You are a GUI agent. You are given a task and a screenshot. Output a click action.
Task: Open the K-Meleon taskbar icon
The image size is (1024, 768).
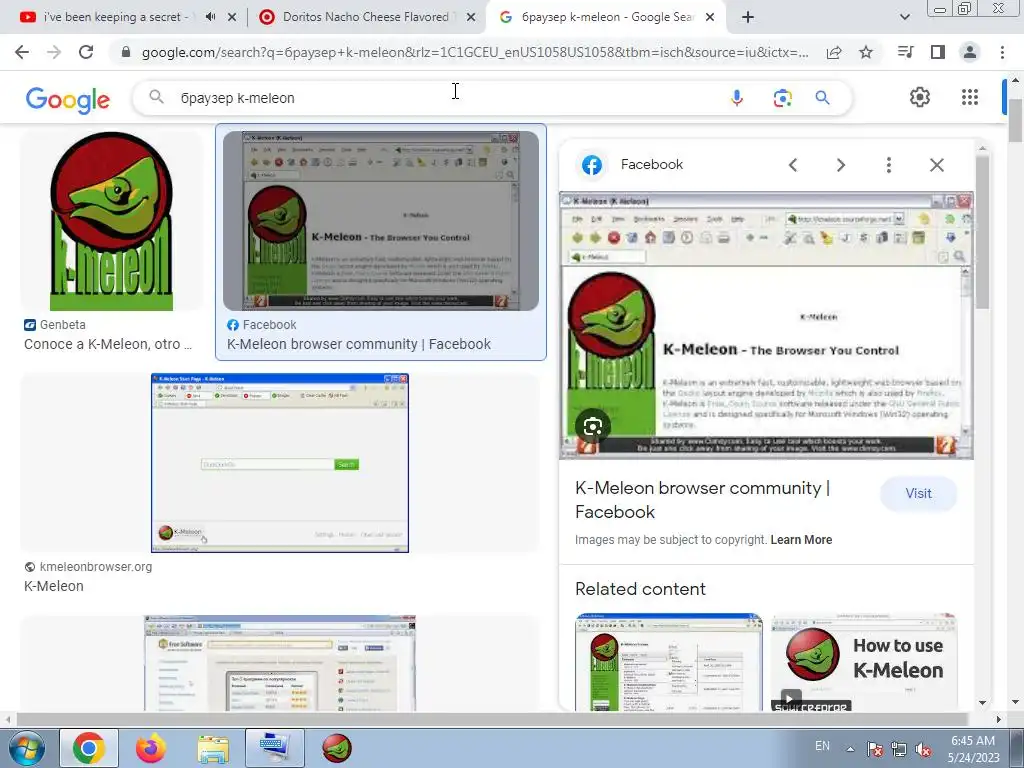click(x=337, y=748)
